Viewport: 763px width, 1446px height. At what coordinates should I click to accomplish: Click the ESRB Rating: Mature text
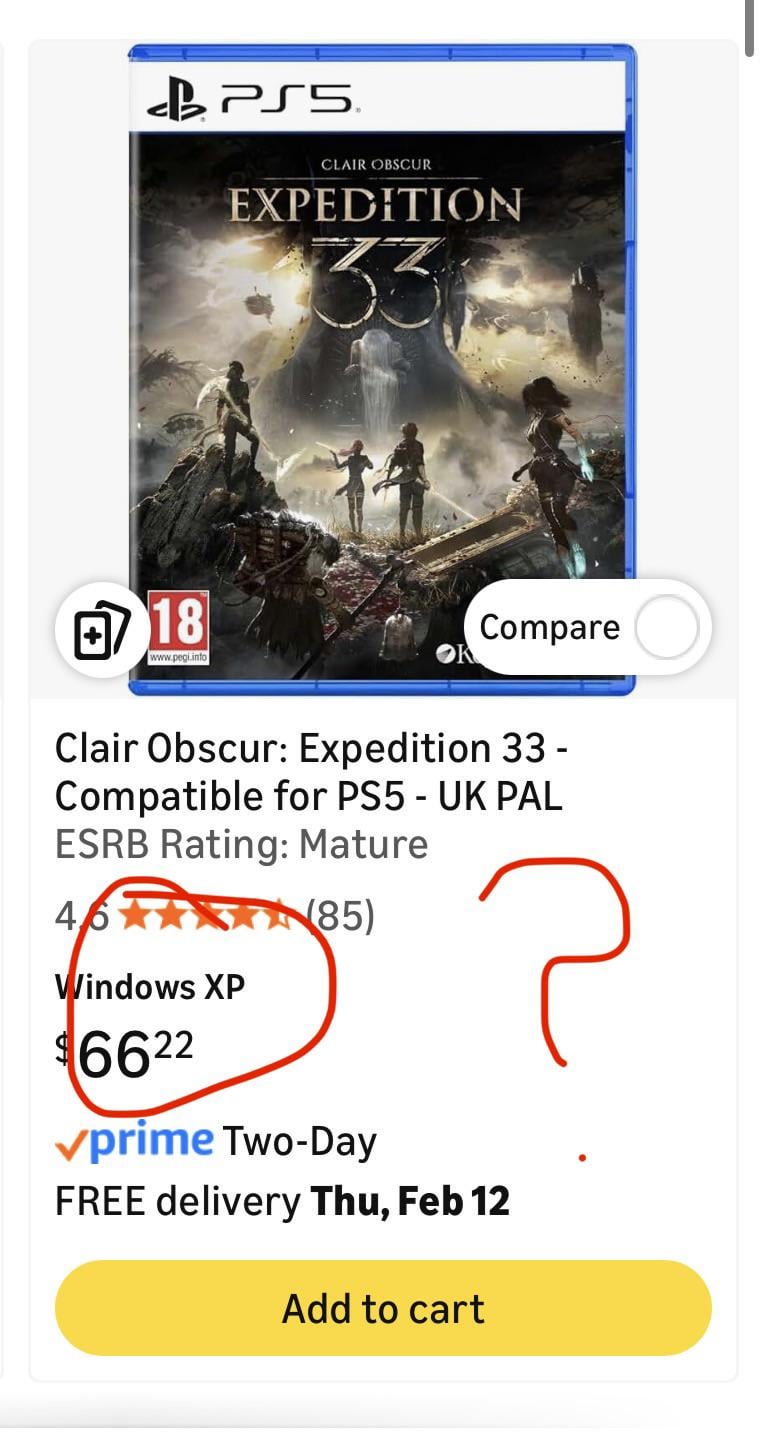coord(241,845)
